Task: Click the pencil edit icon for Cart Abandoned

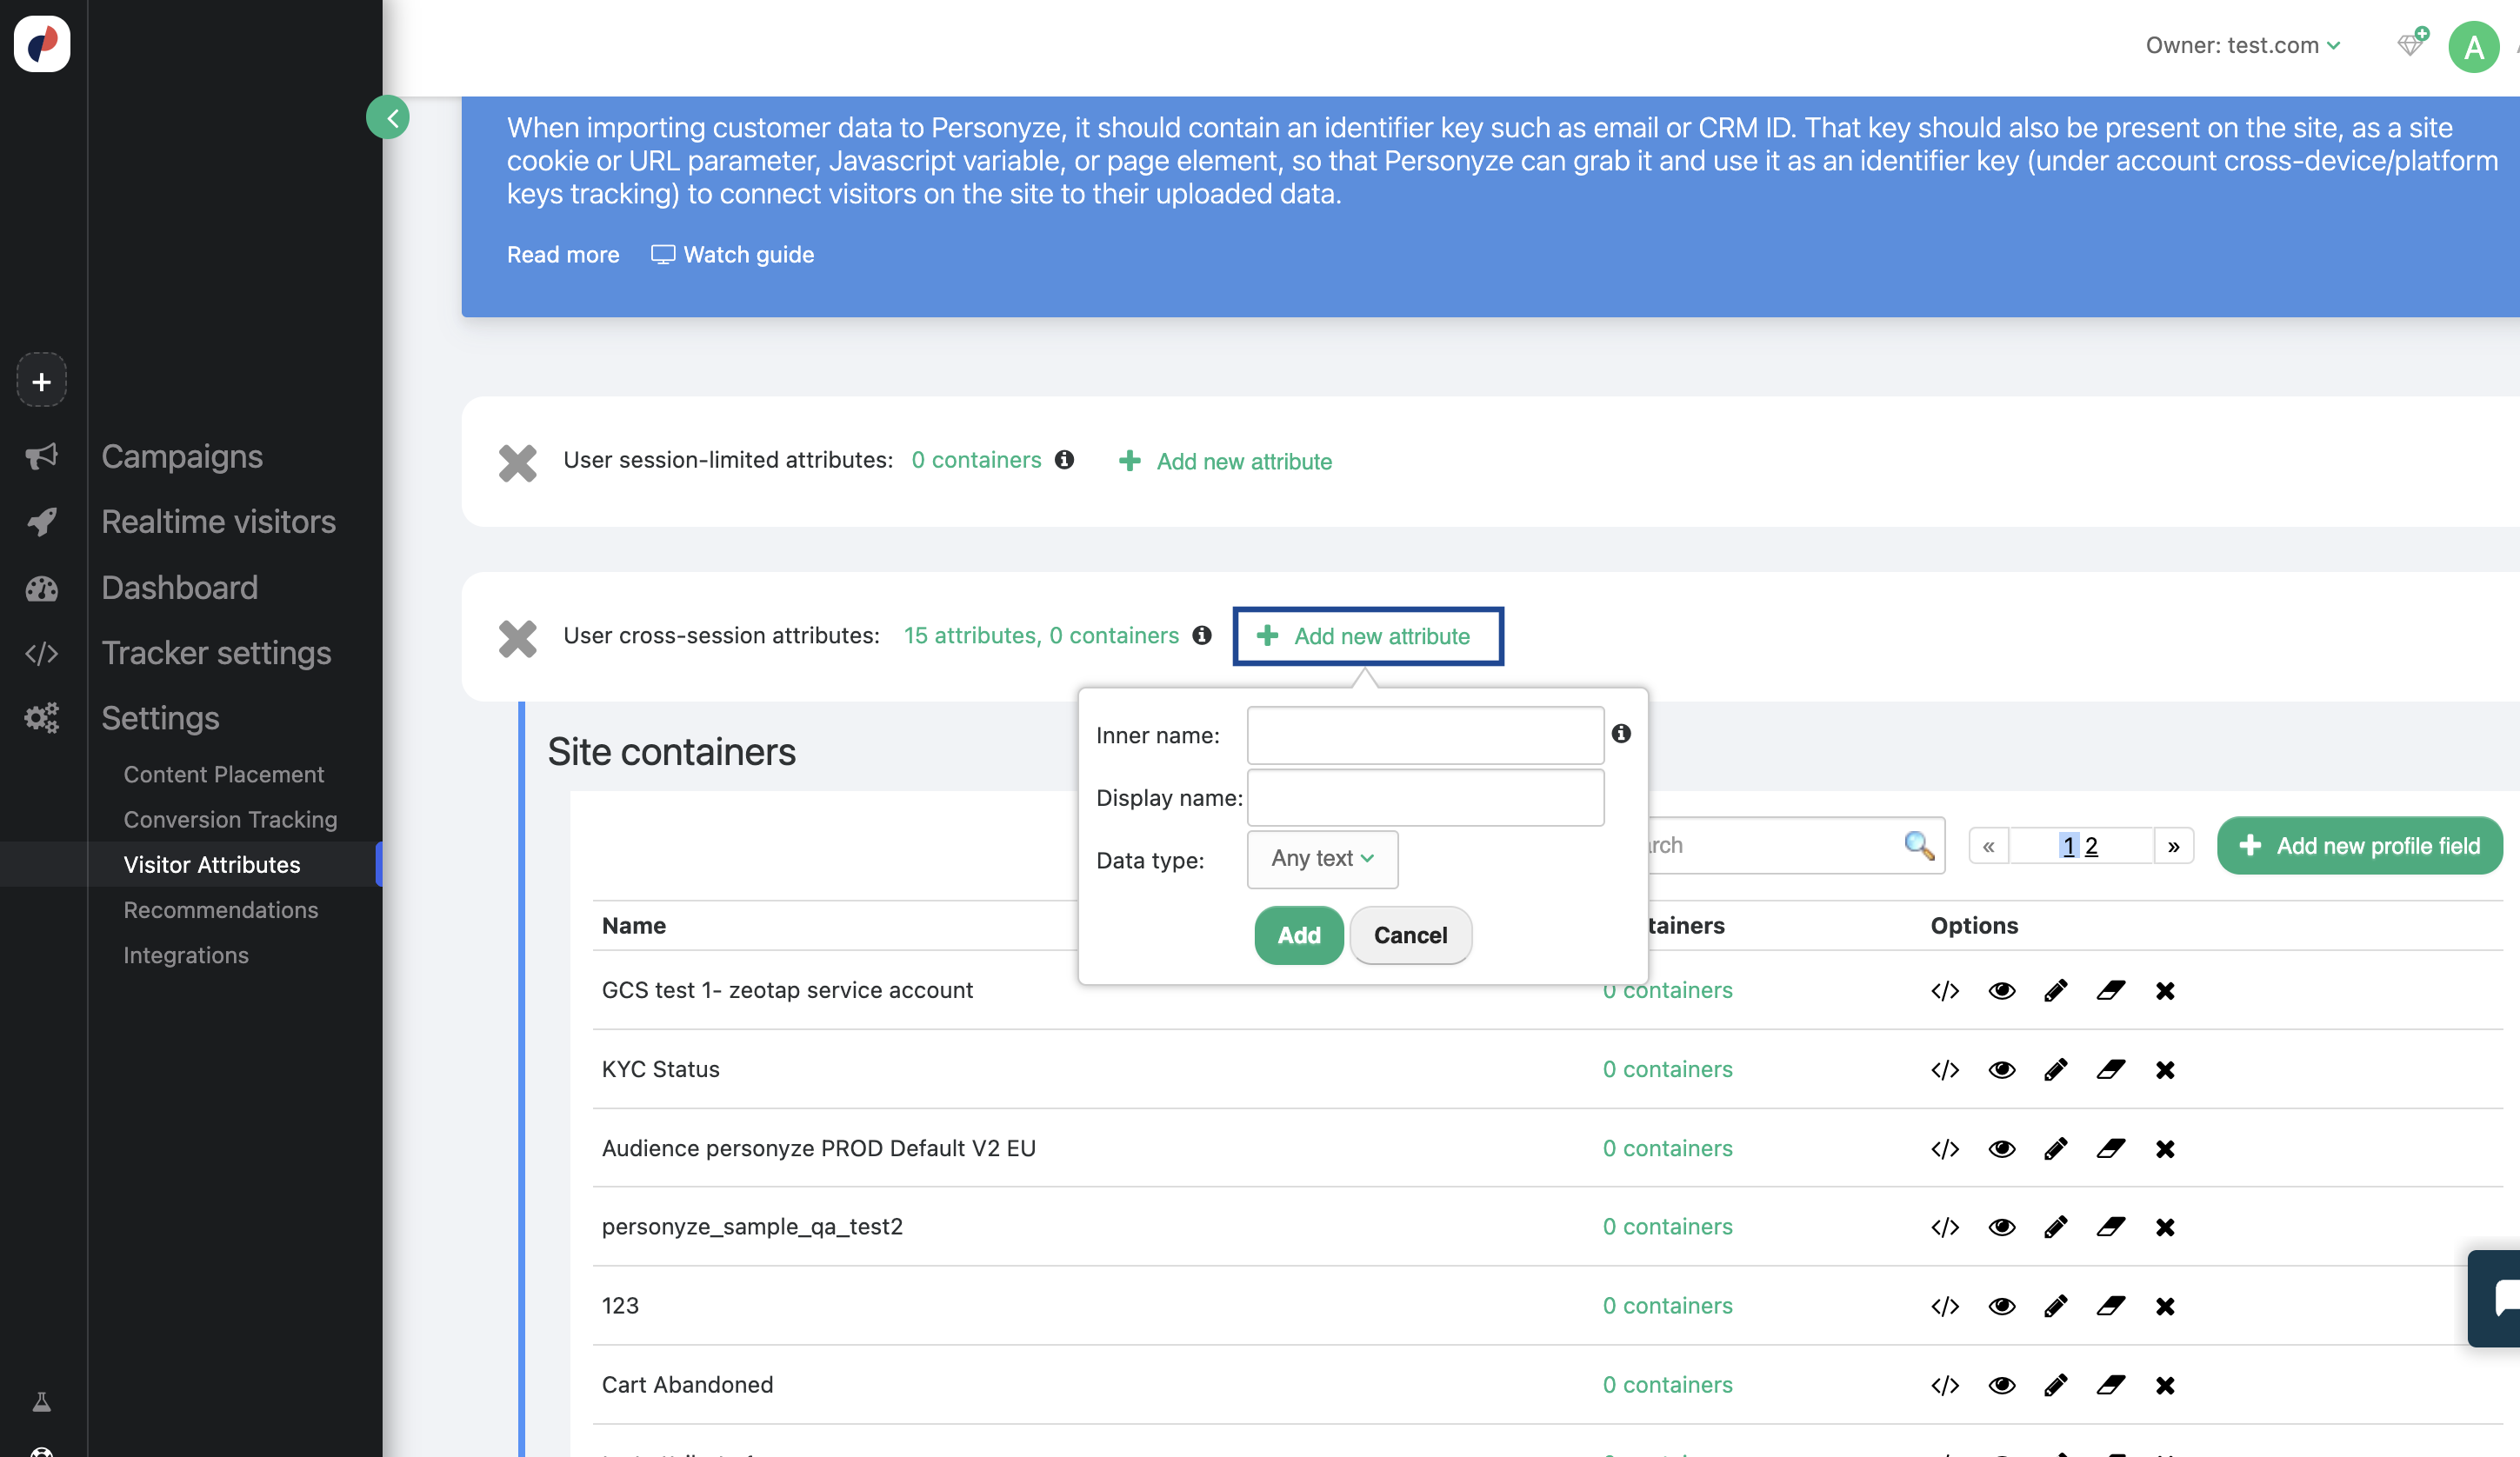Action: pyautogui.click(x=2055, y=1385)
